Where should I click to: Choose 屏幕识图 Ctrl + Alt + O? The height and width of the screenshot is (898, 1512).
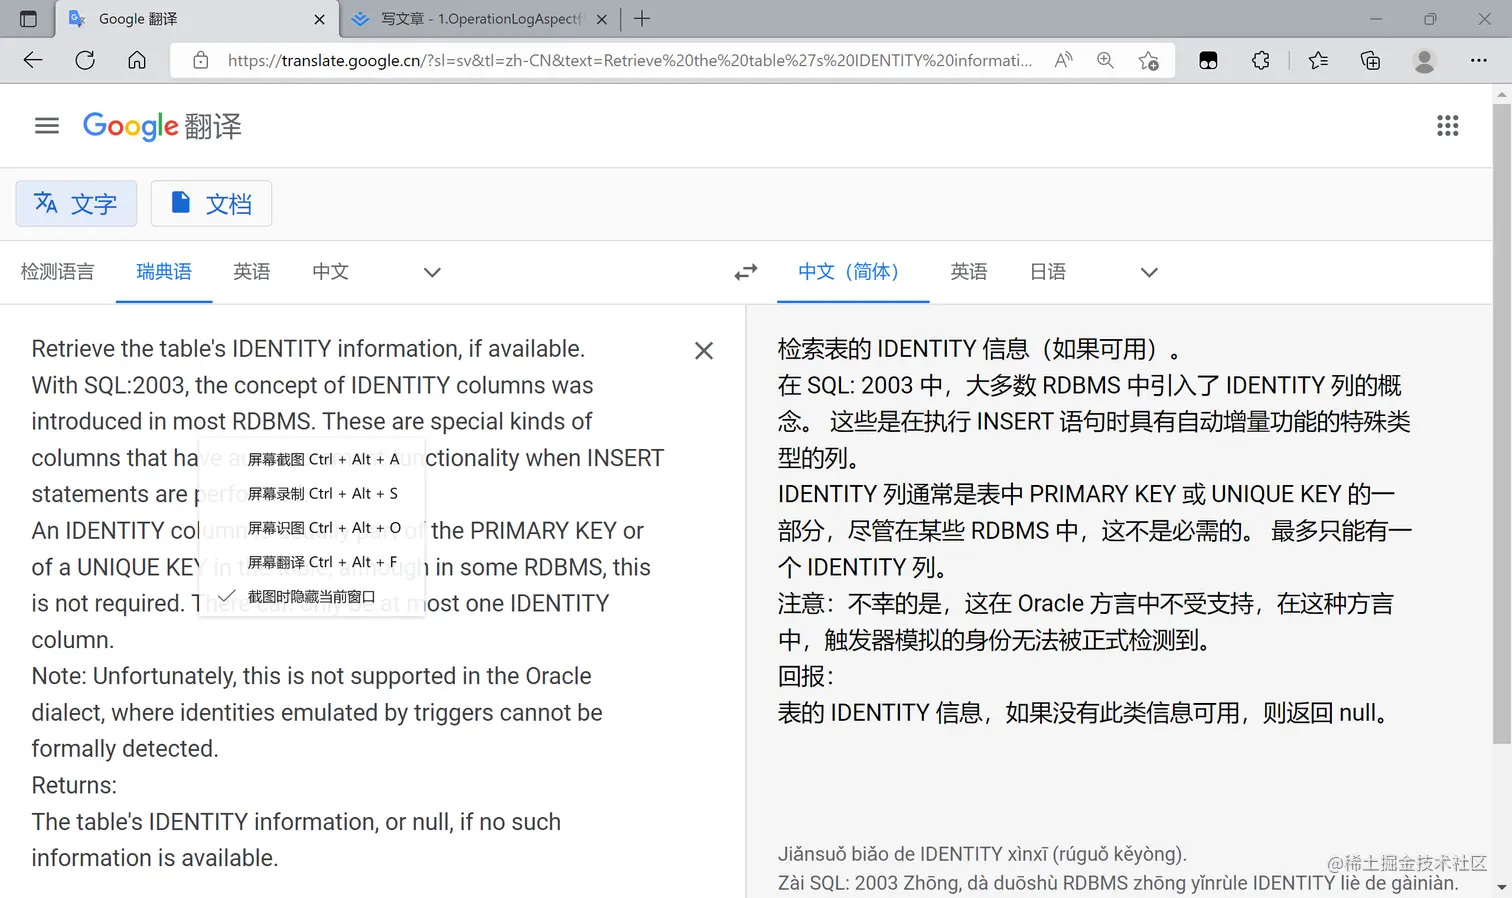312,527
